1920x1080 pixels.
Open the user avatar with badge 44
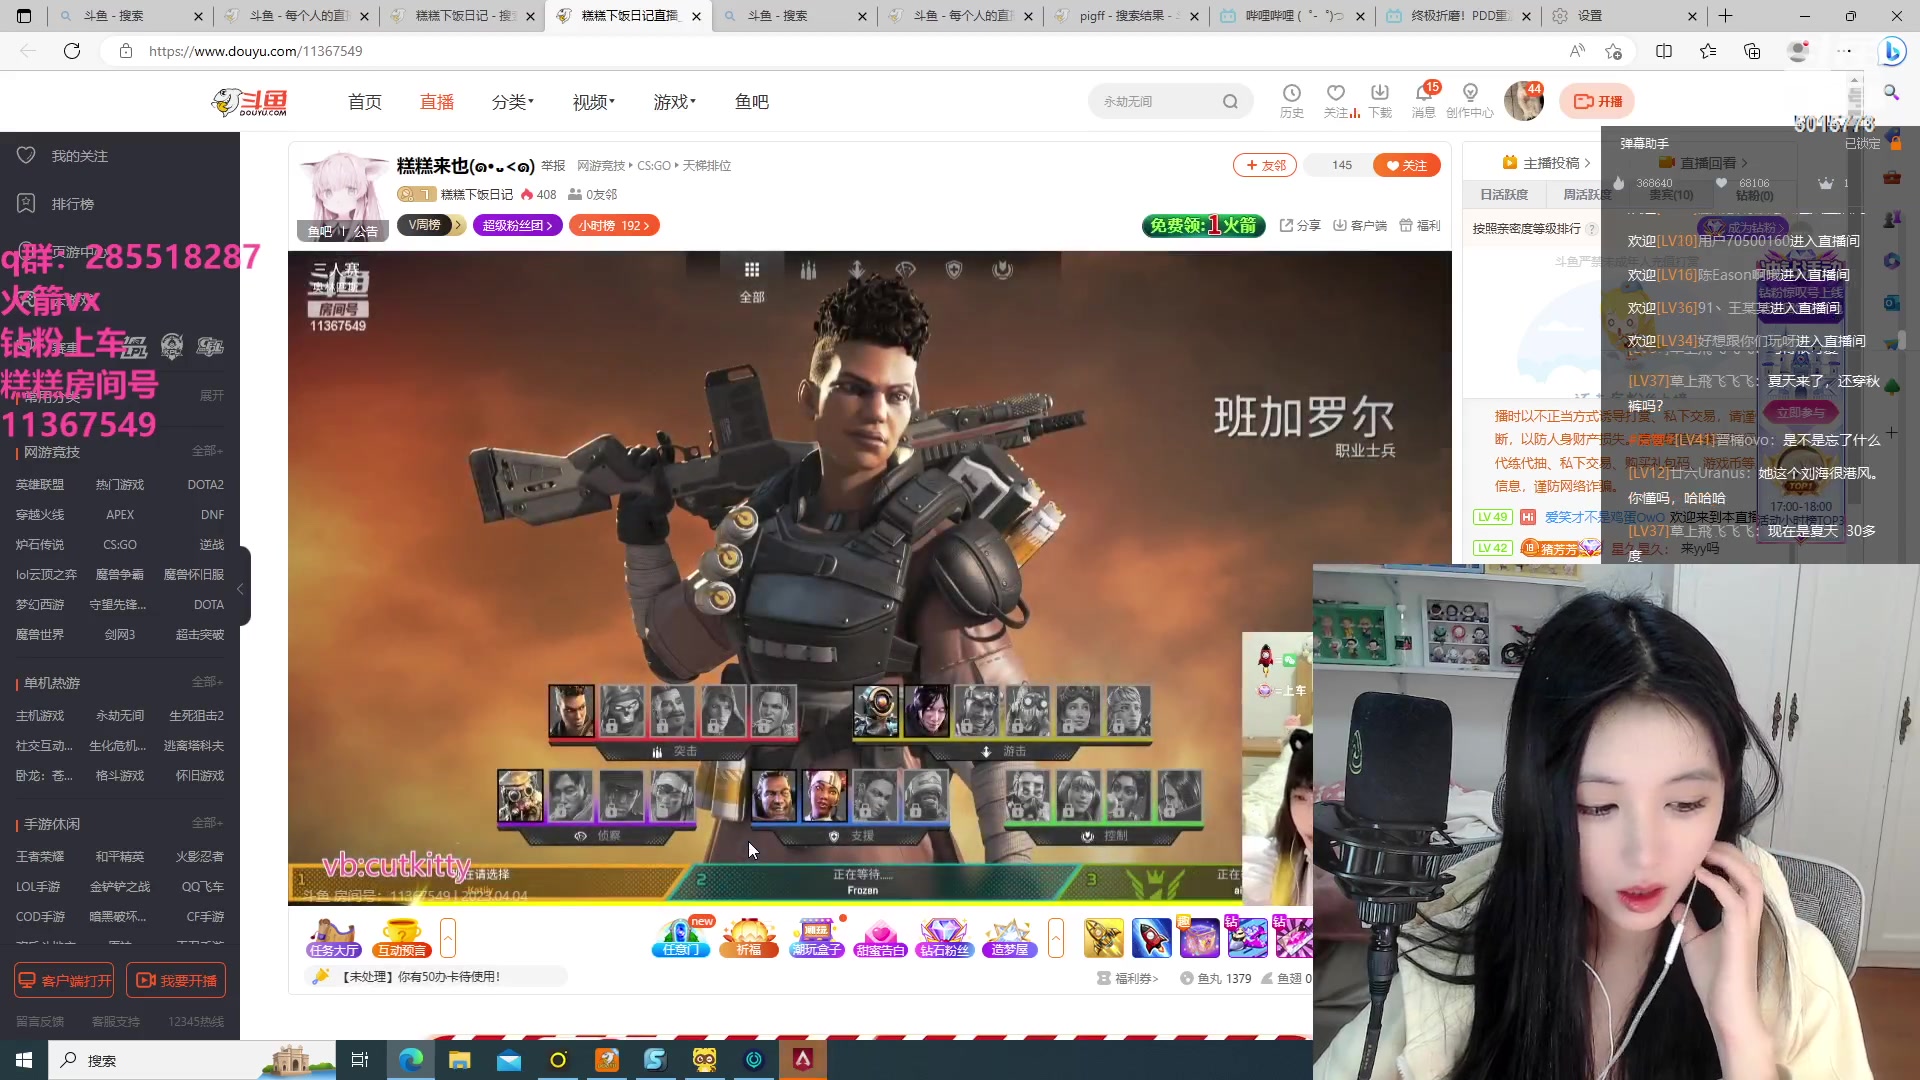pyautogui.click(x=1523, y=101)
